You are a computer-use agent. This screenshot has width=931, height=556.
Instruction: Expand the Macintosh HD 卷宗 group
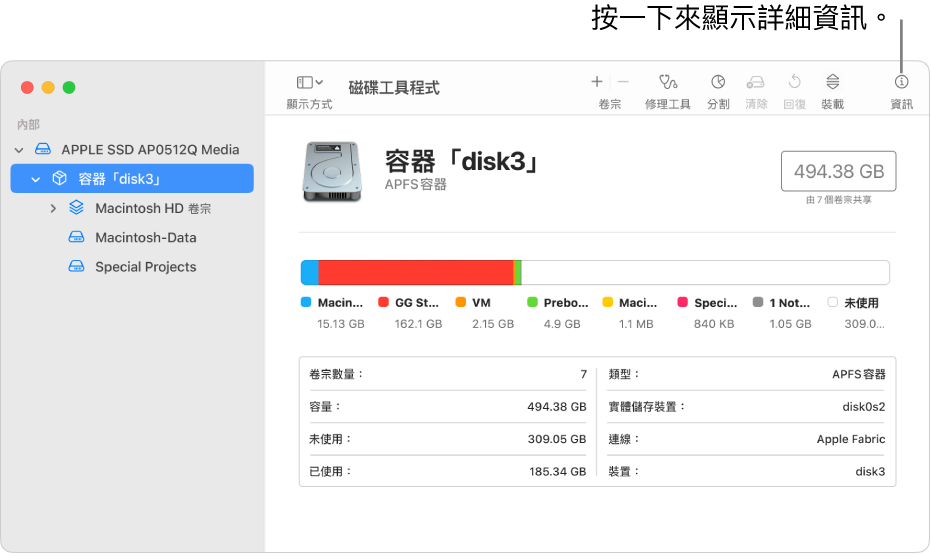coord(53,208)
